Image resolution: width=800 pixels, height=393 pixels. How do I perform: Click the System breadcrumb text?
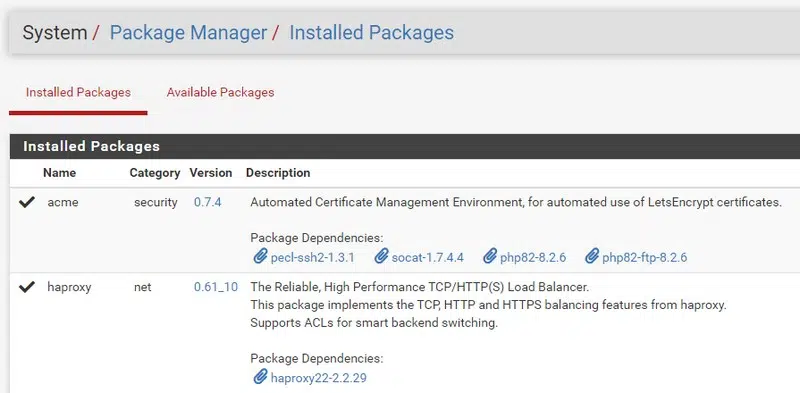(55, 33)
